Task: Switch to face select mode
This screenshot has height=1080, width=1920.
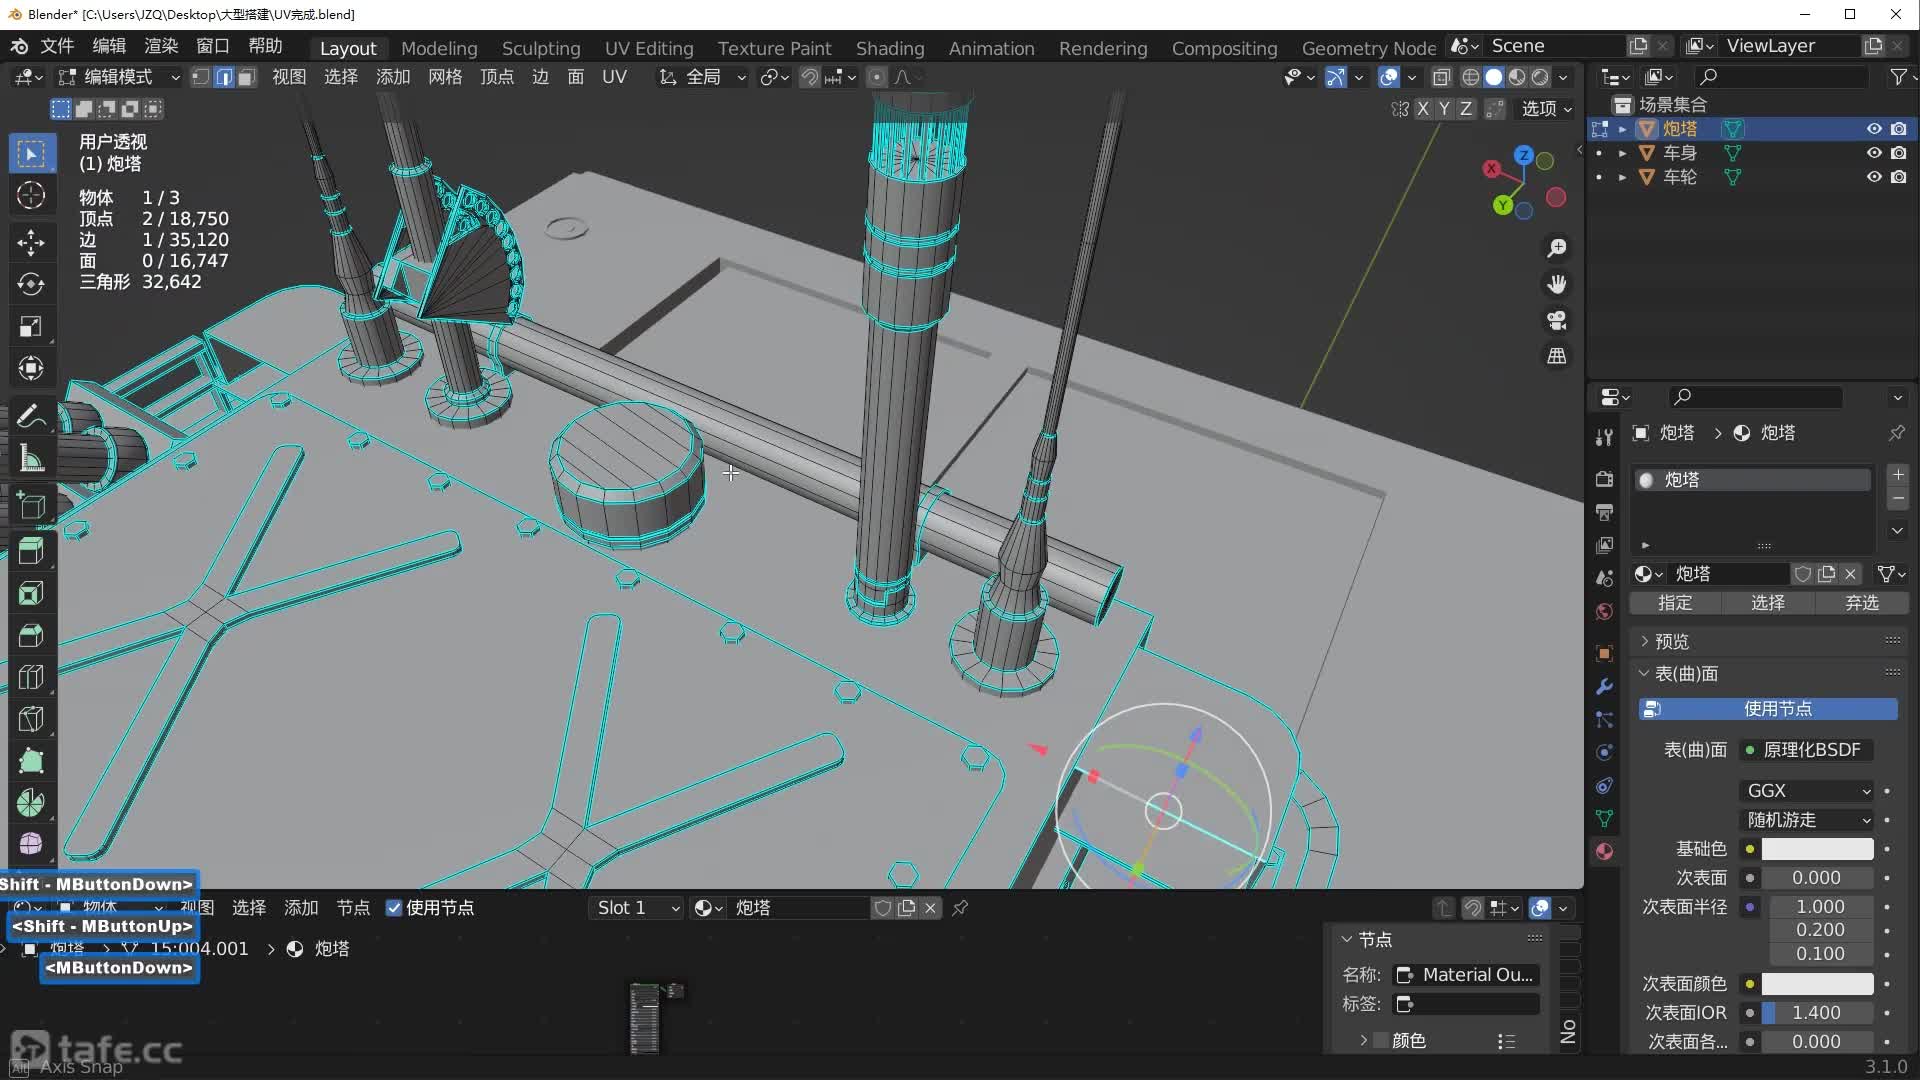Action: tap(246, 77)
